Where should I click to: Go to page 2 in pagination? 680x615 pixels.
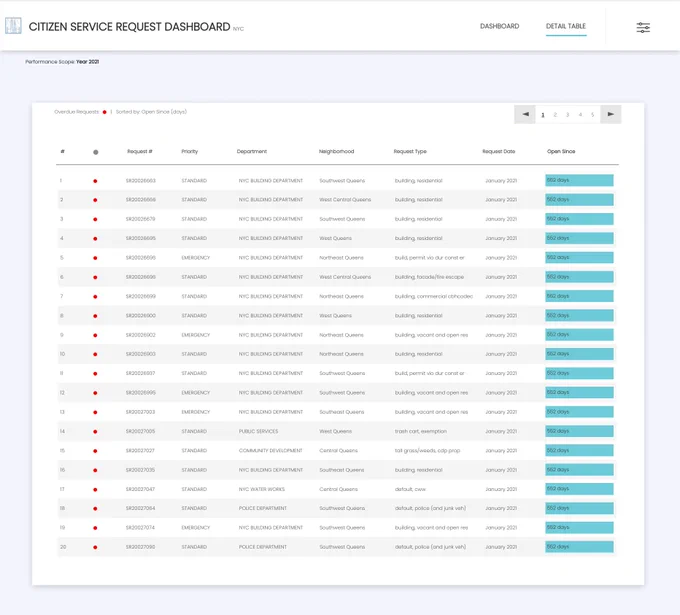(x=555, y=115)
